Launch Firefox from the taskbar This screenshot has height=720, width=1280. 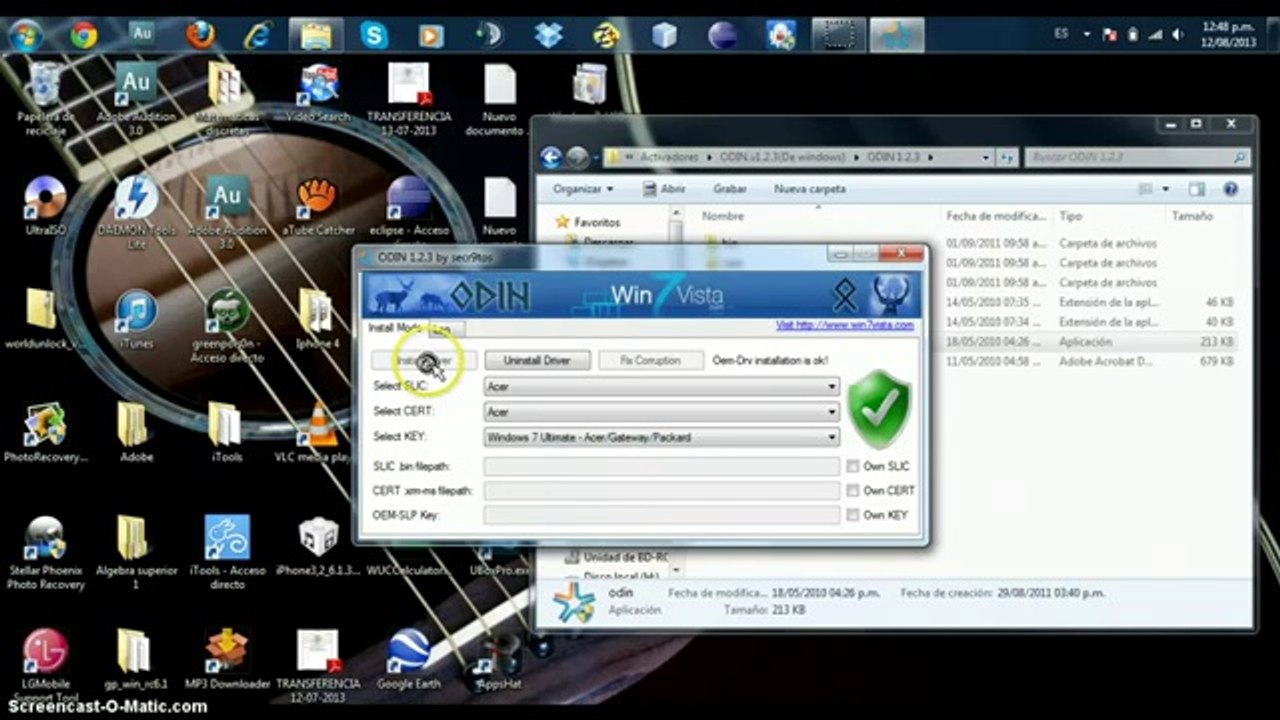(200, 35)
